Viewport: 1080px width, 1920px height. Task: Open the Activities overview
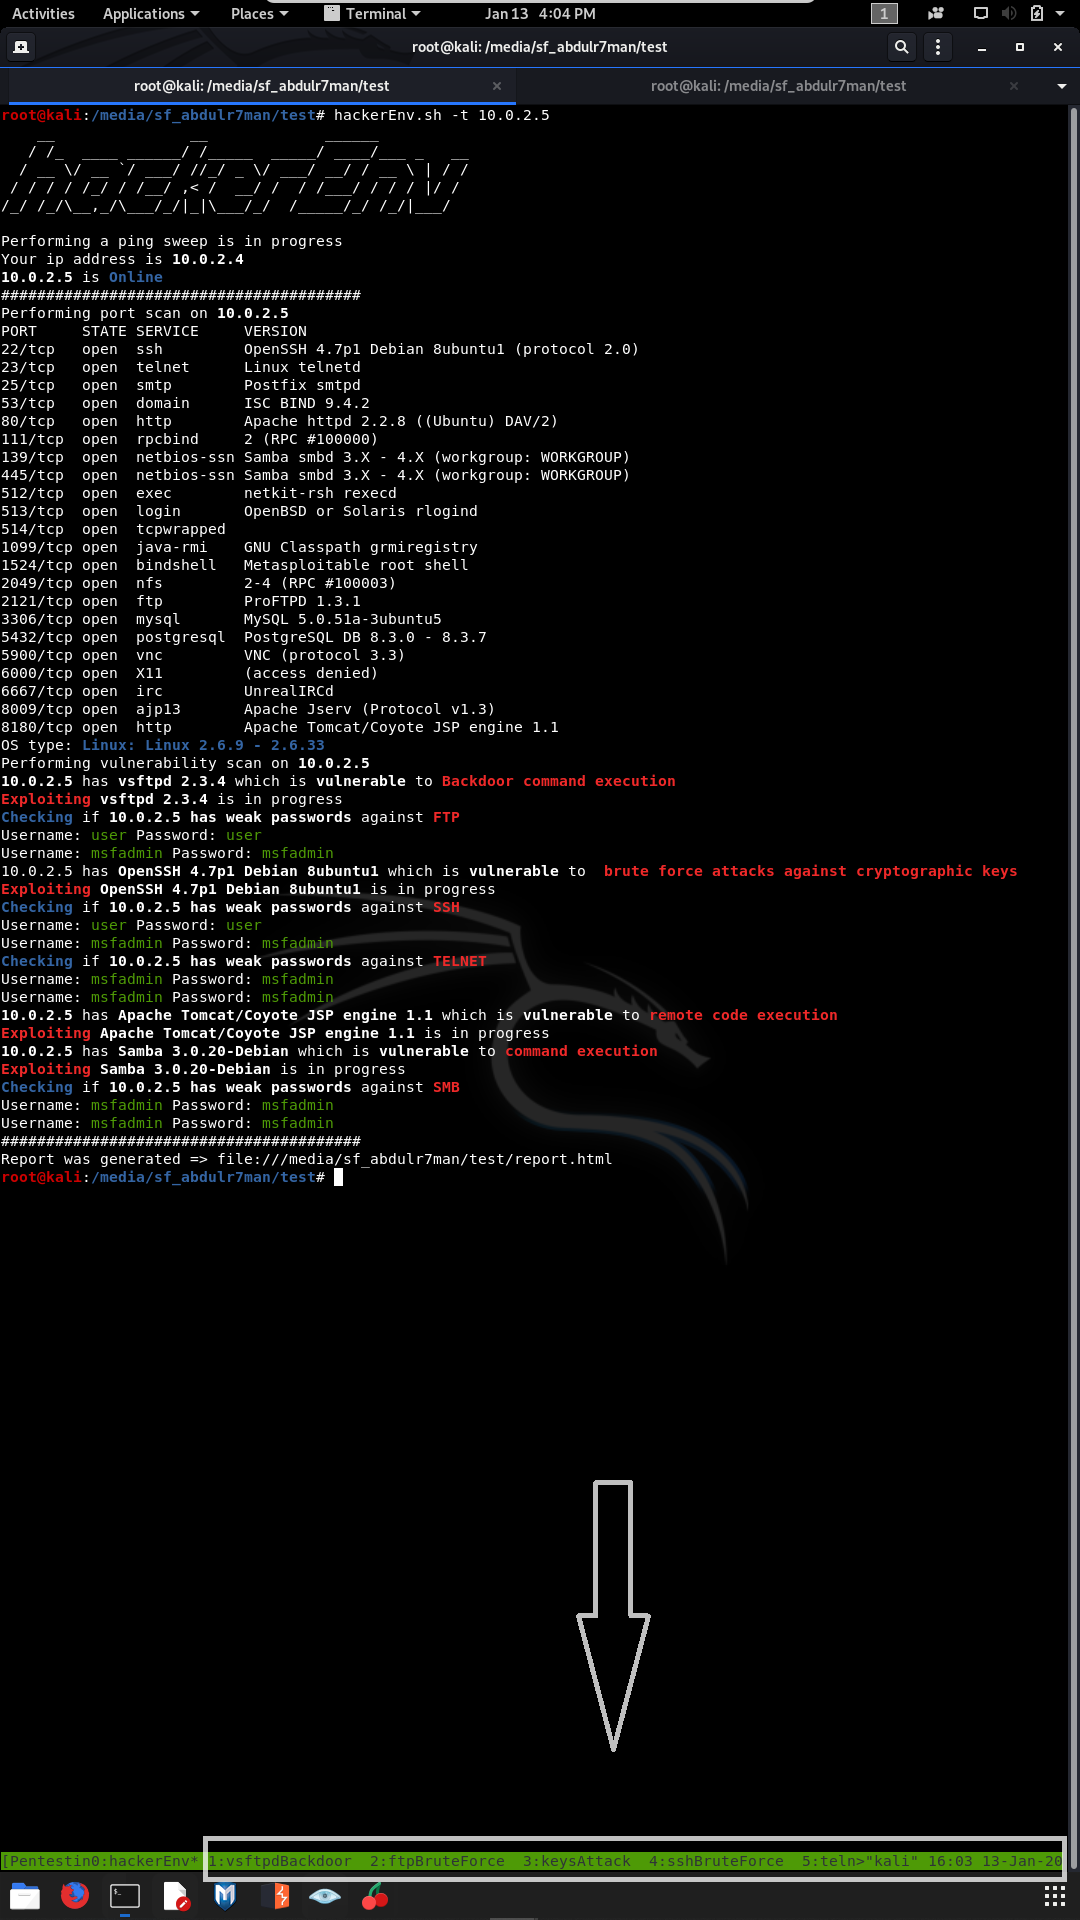43,13
